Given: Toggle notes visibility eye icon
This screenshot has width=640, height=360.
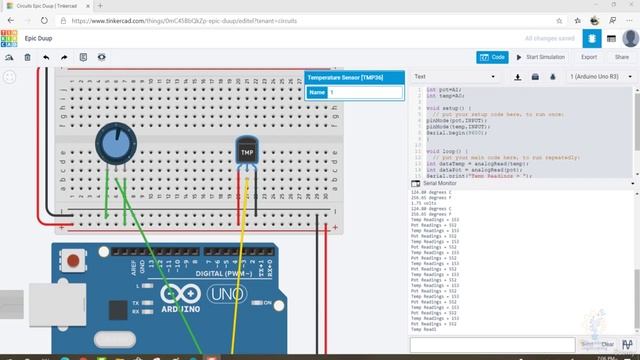Looking at the screenshot, I should click(102, 57).
